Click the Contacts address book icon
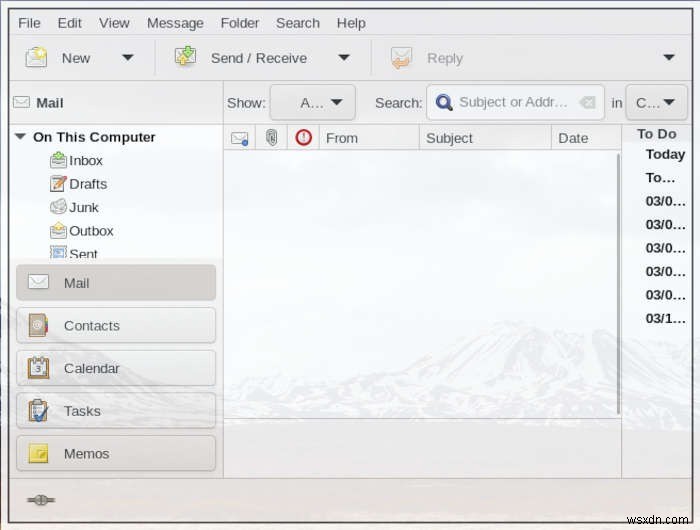The height and width of the screenshot is (530, 700). click(38, 325)
